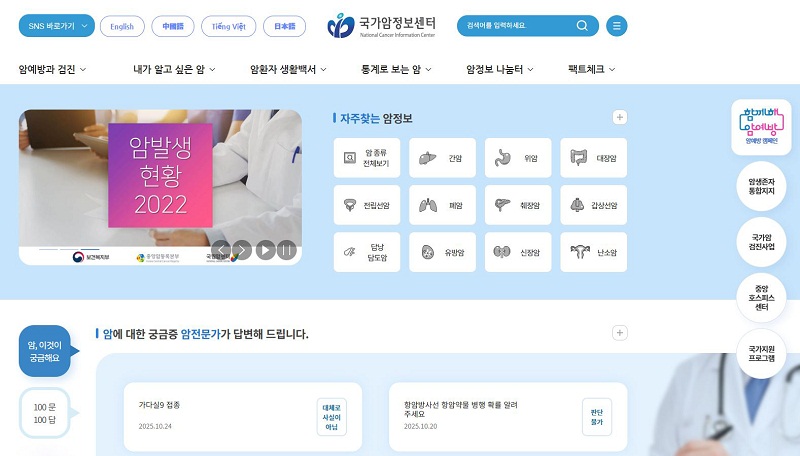This screenshot has height=456, width=800.
Task: Play the banner slideshow
Action: 265,250
